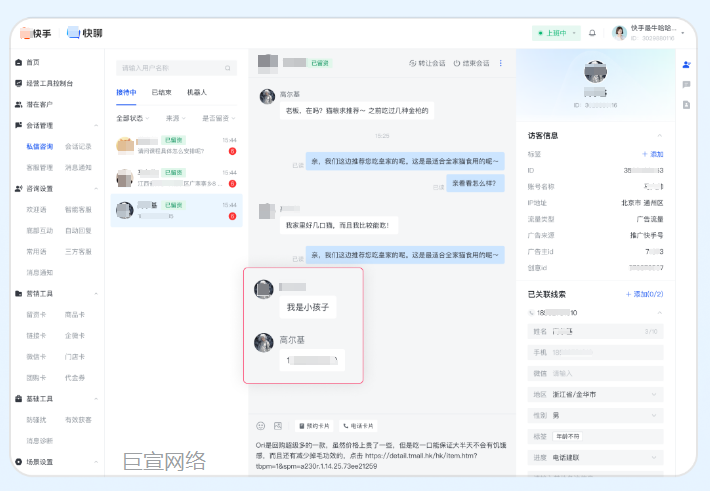Open the 来源 filter dropdown
710x491 pixels.
coord(175,118)
